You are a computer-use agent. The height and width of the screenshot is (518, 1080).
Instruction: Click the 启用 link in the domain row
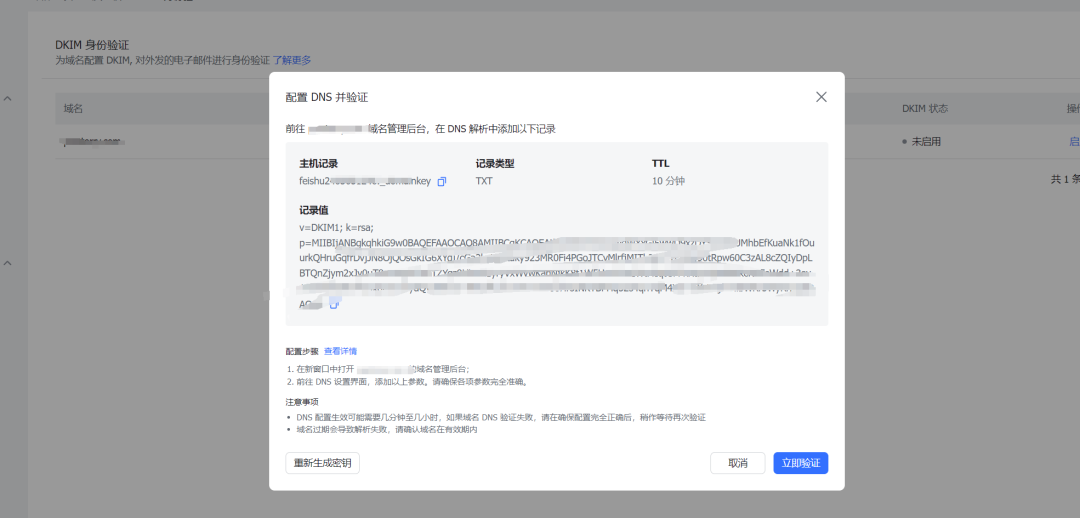pyautogui.click(x=1074, y=142)
